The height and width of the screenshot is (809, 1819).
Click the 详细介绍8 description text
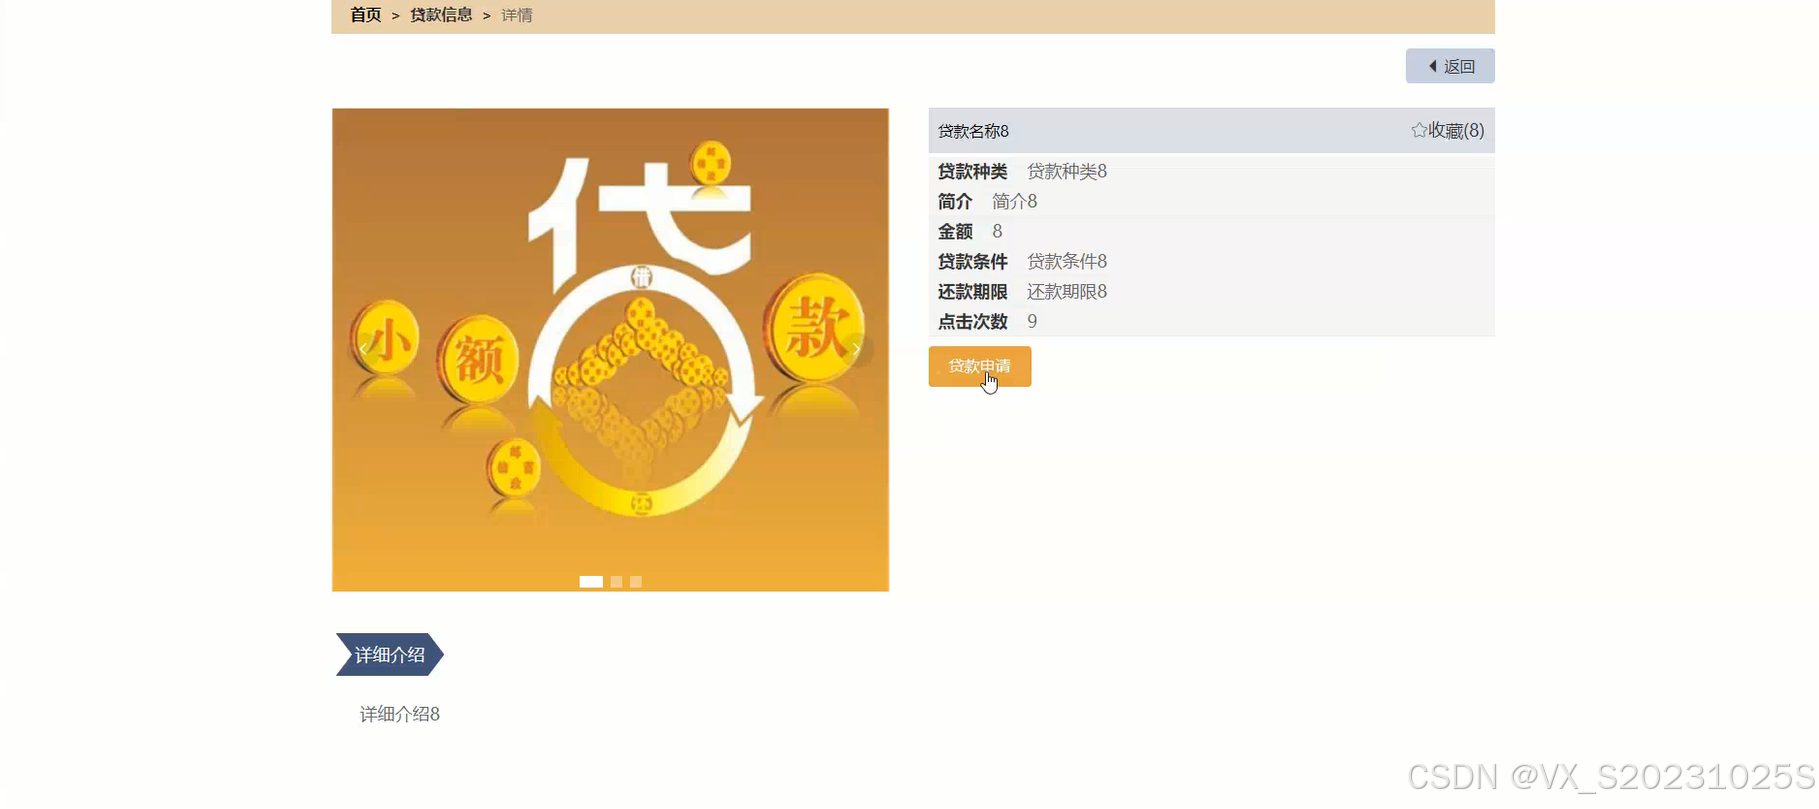(x=400, y=714)
